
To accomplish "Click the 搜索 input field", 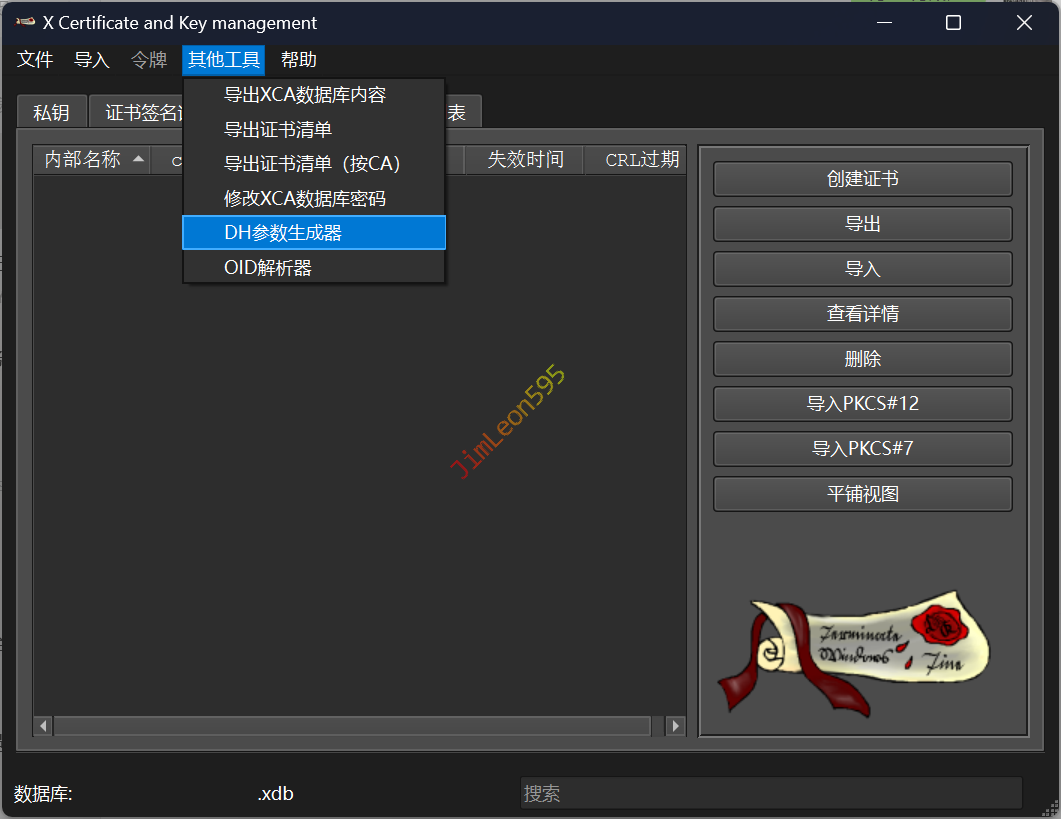I will coord(770,793).
